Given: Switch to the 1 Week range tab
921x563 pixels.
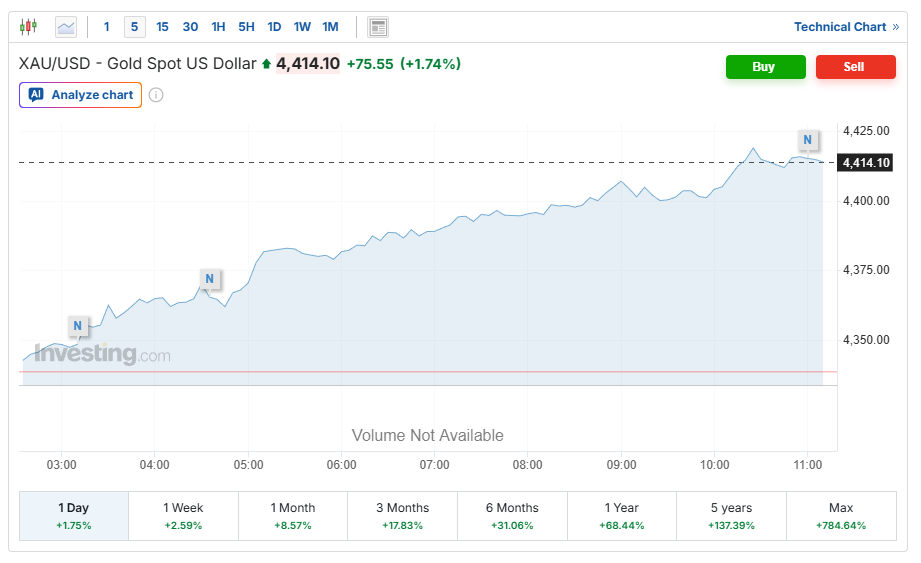Looking at the screenshot, I should 183,516.
